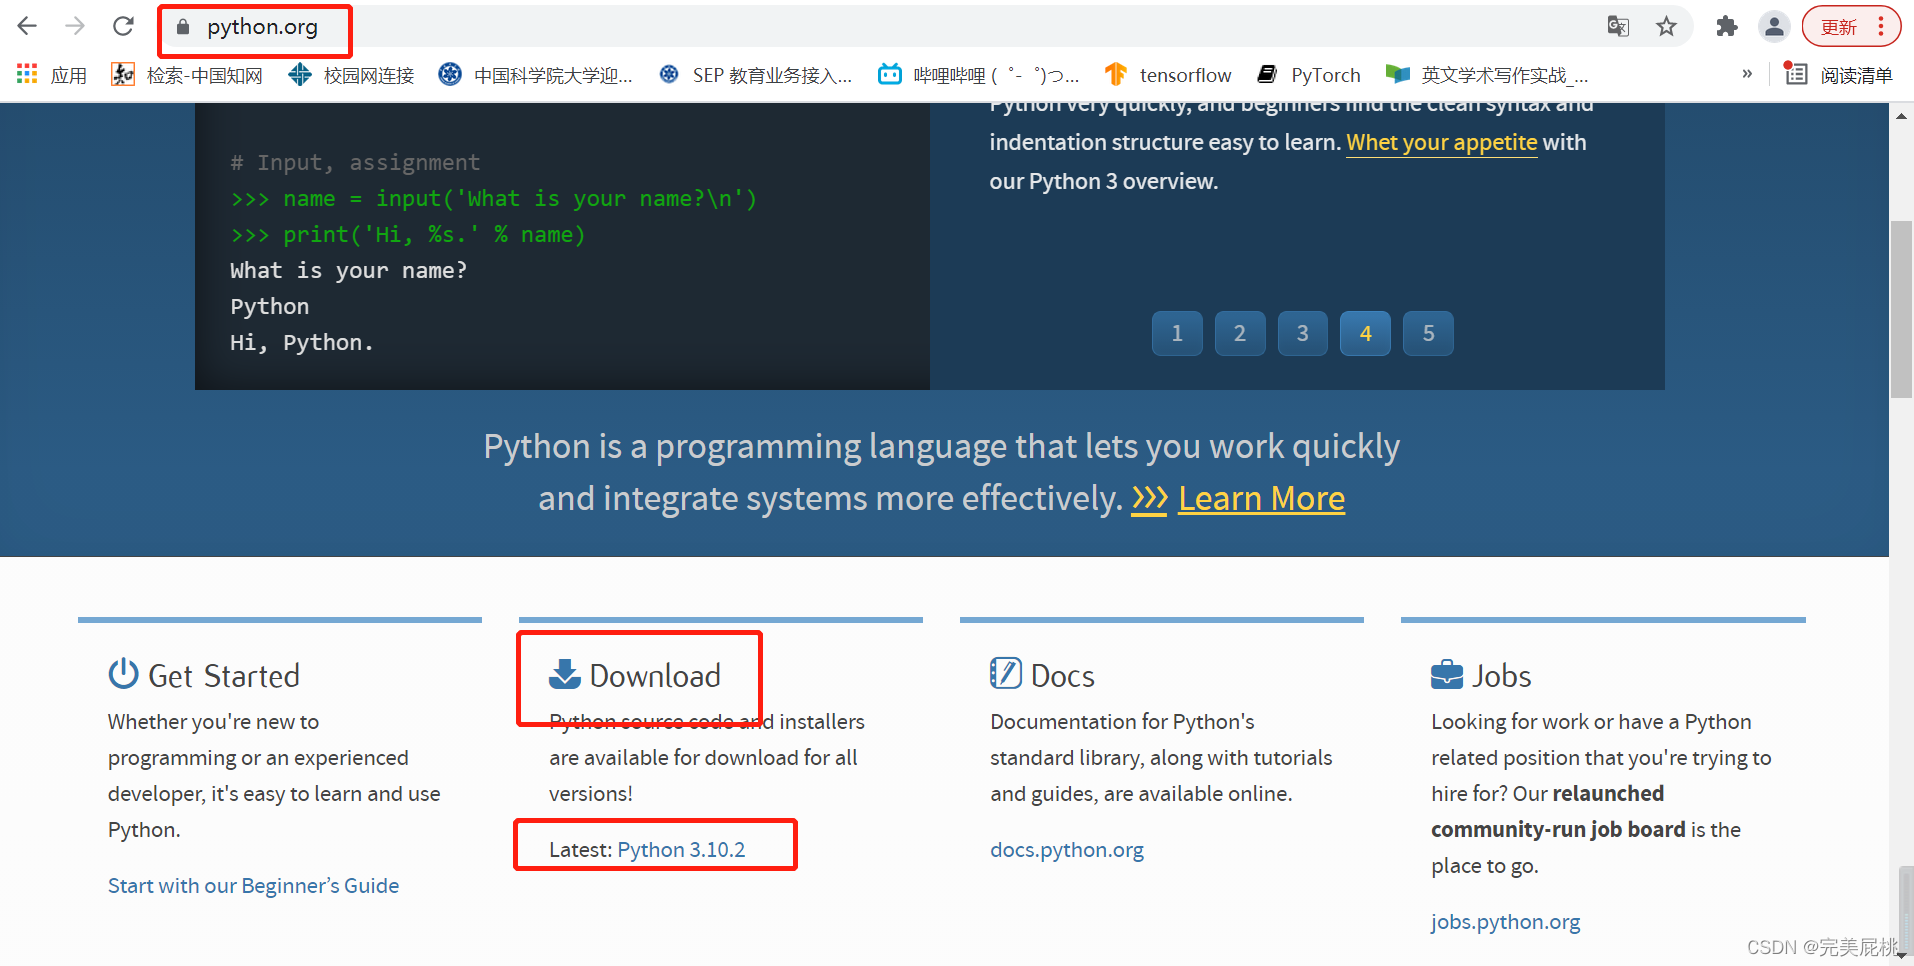Click the Python 3.10.2 latest link
This screenshot has height=966, width=1914.
(x=681, y=850)
